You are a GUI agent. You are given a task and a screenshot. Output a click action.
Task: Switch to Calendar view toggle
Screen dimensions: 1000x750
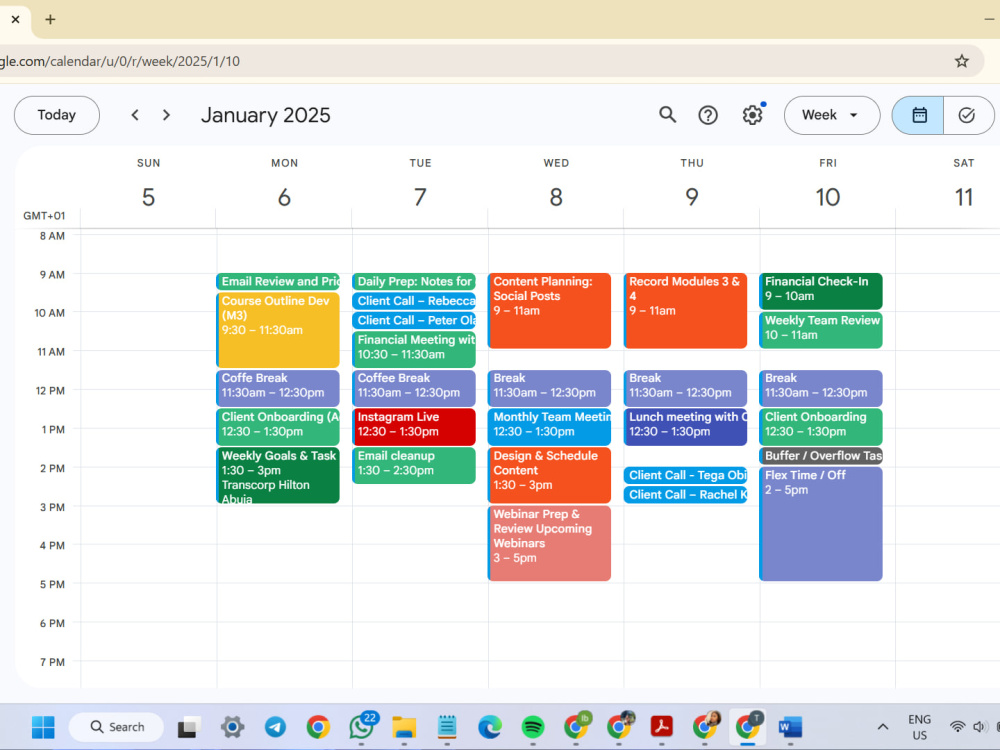click(918, 115)
